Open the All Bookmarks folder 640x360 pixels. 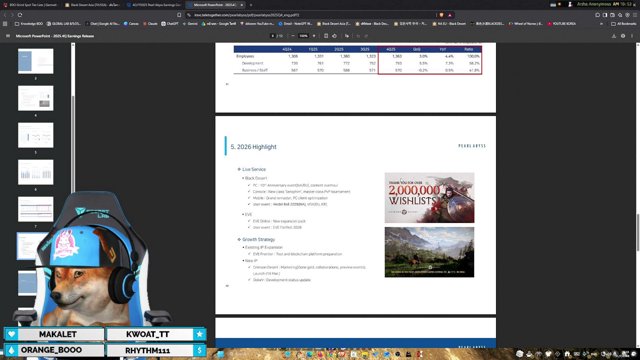(624, 24)
